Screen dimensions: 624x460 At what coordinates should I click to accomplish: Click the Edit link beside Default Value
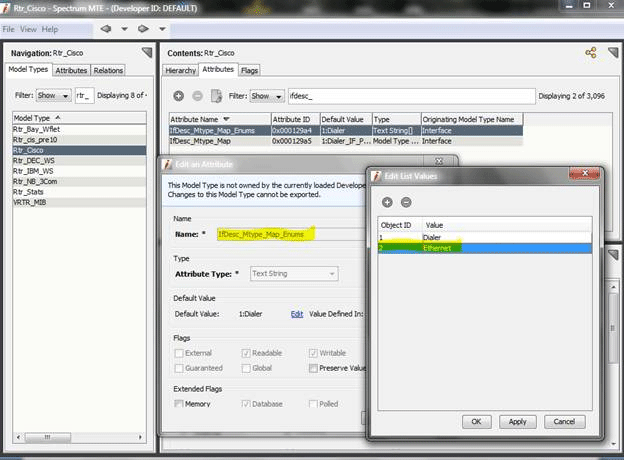pos(296,314)
